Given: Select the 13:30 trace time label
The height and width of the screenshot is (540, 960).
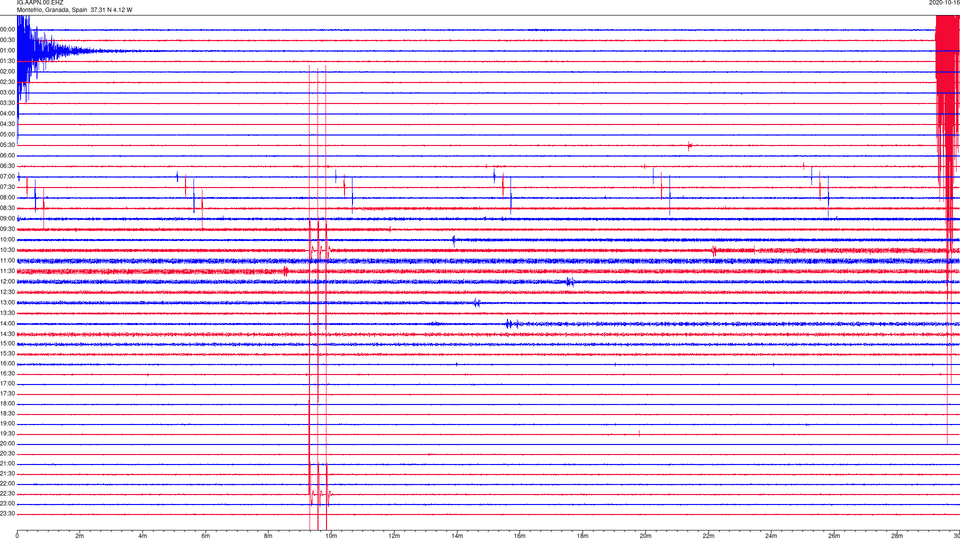Looking at the screenshot, I should 8,313.
